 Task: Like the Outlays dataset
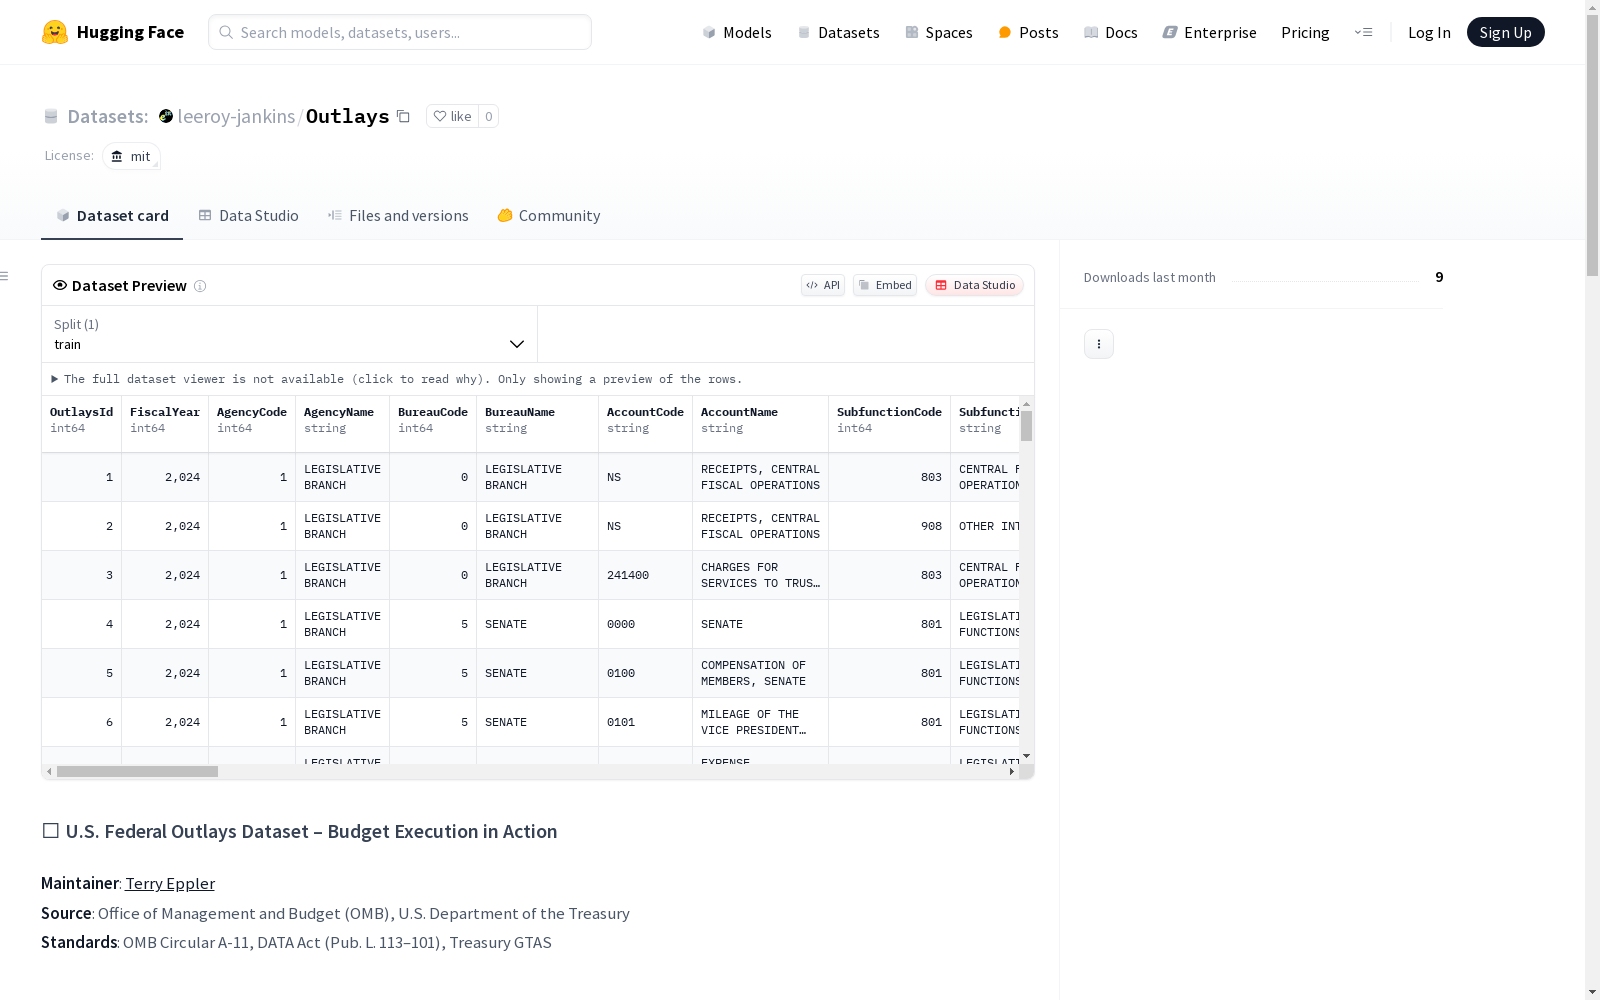click(x=452, y=116)
